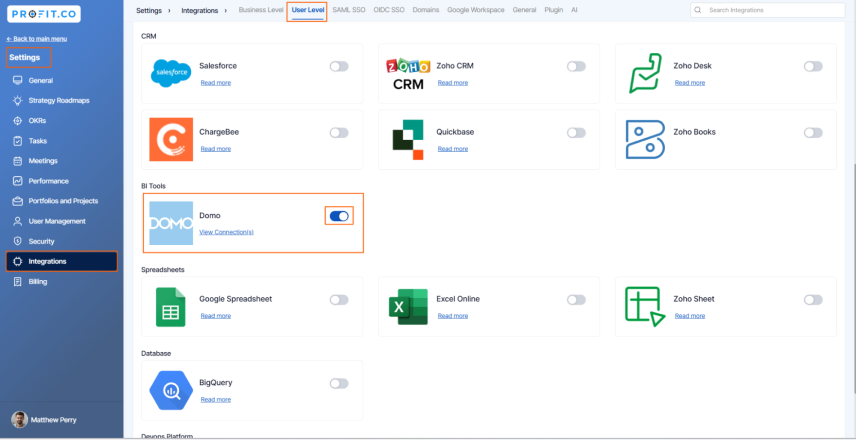Click the Billing receipt icon
856x440 pixels.
click(17, 282)
